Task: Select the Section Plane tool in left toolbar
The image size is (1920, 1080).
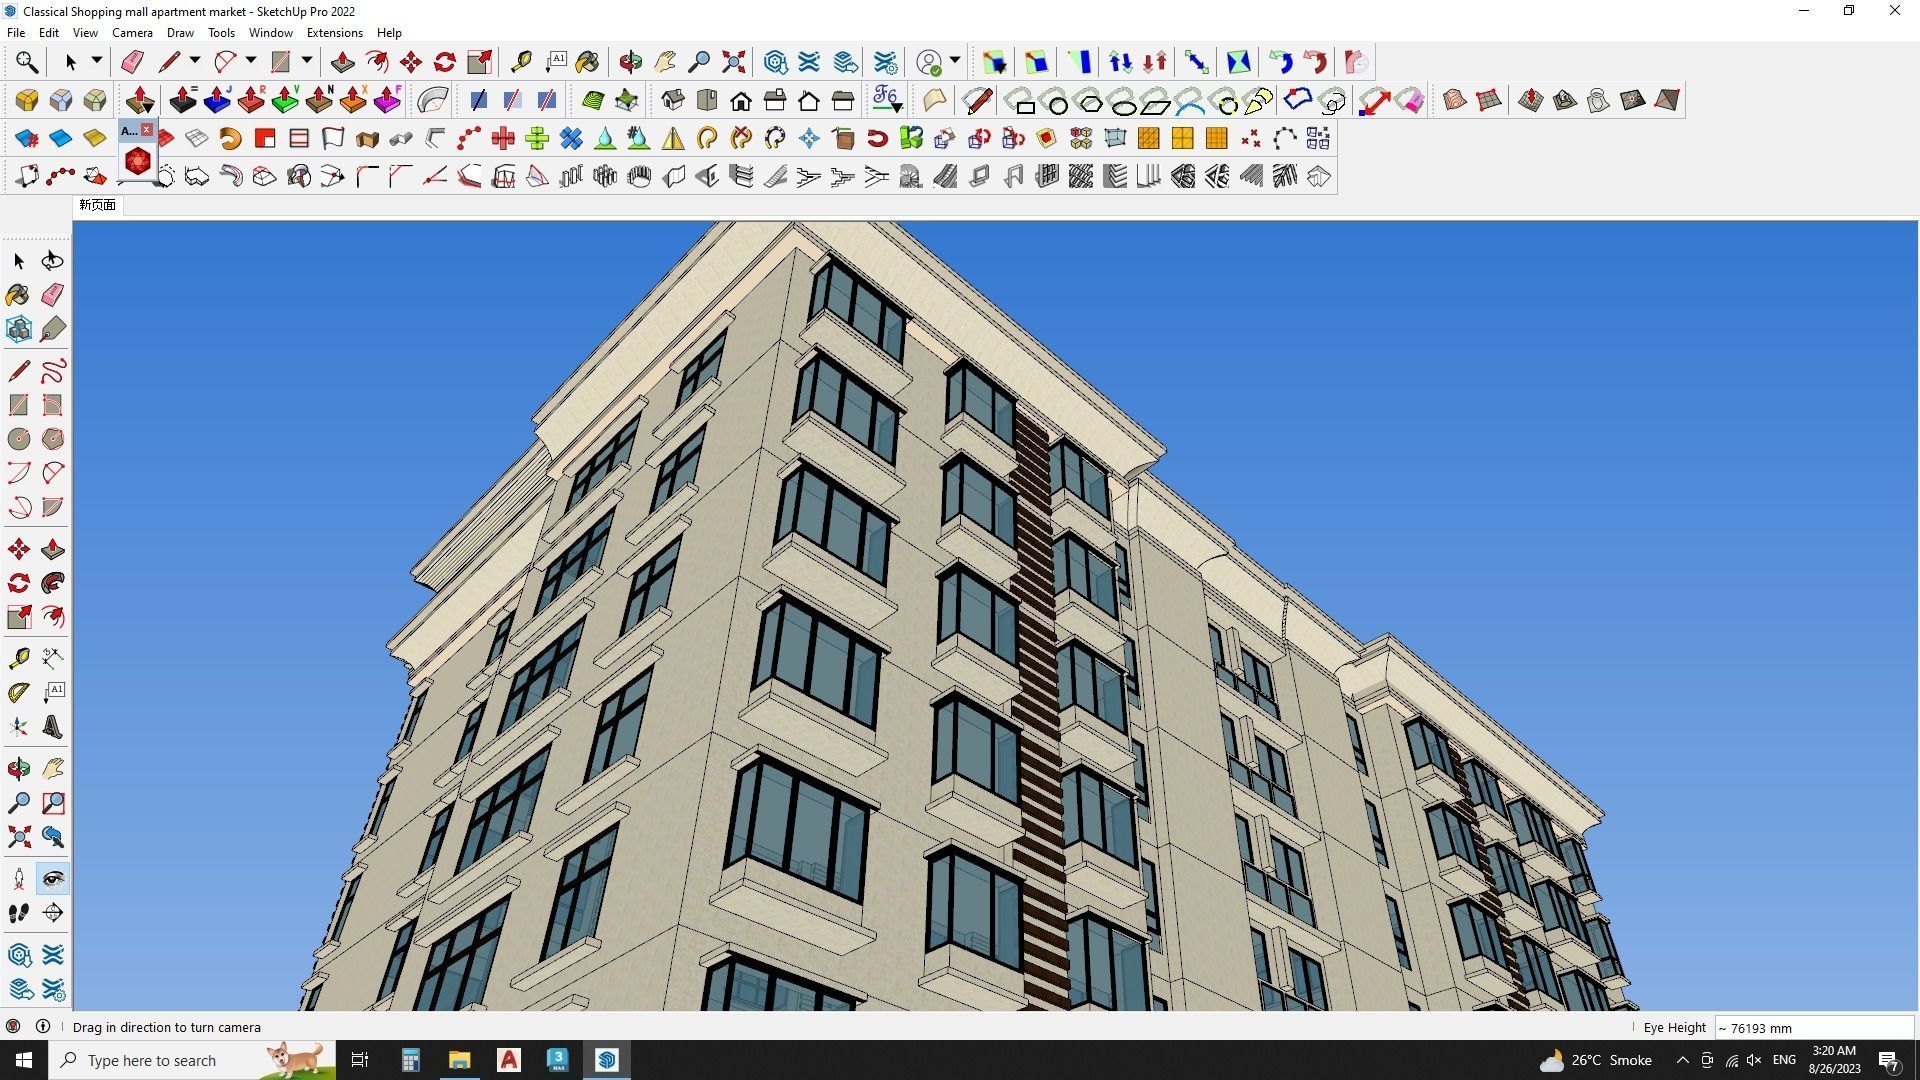Action: 53,913
